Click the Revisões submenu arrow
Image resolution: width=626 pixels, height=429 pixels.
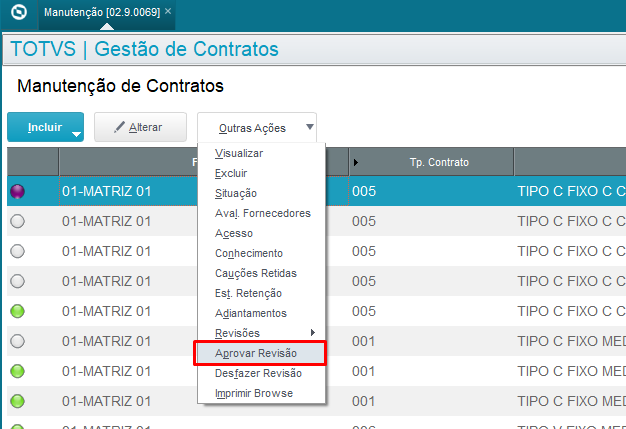(x=313, y=332)
